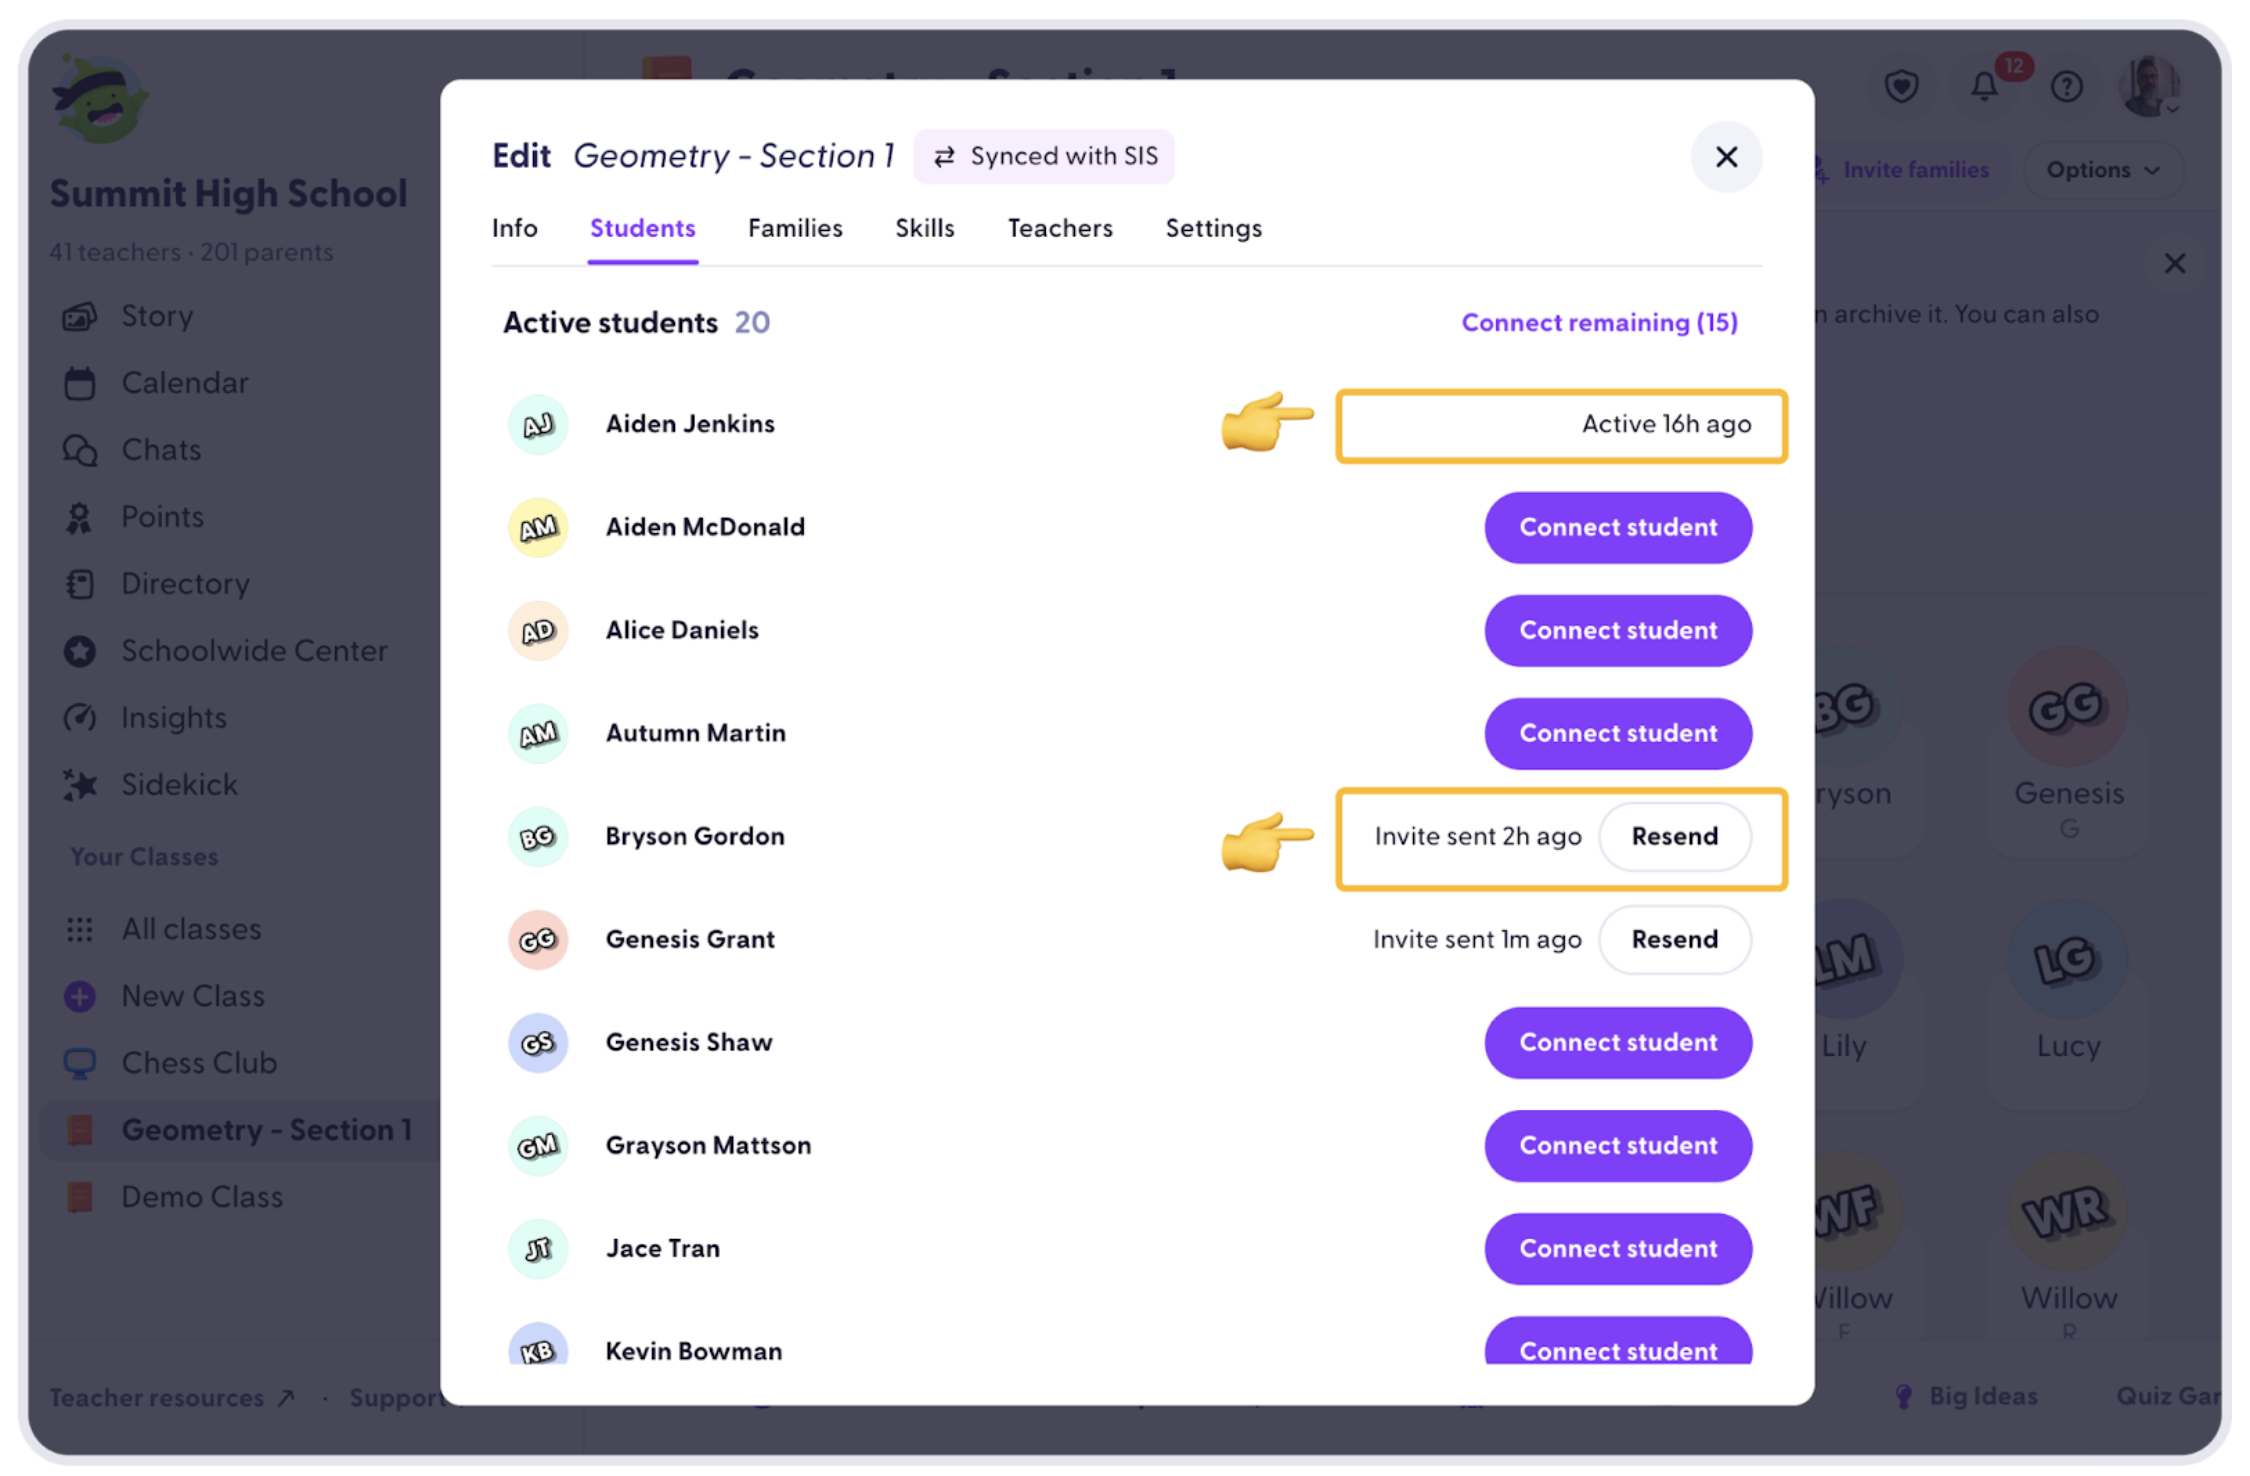Click the Connect remaining (15) link
This screenshot has width=2250, height=1476.
(x=1599, y=323)
